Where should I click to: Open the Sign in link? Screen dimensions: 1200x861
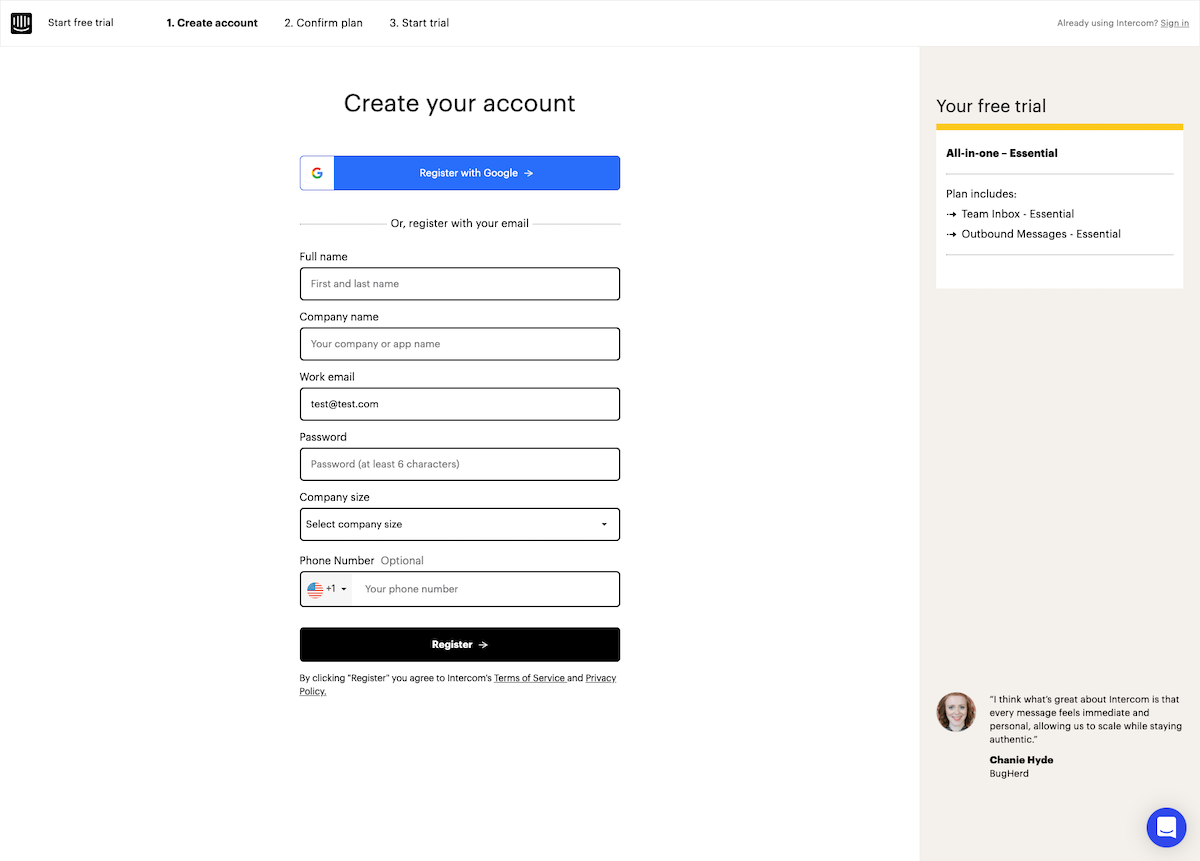[1175, 23]
